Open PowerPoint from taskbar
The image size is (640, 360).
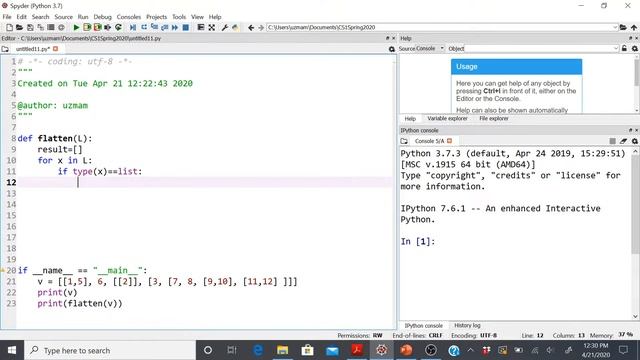click(406, 350)
